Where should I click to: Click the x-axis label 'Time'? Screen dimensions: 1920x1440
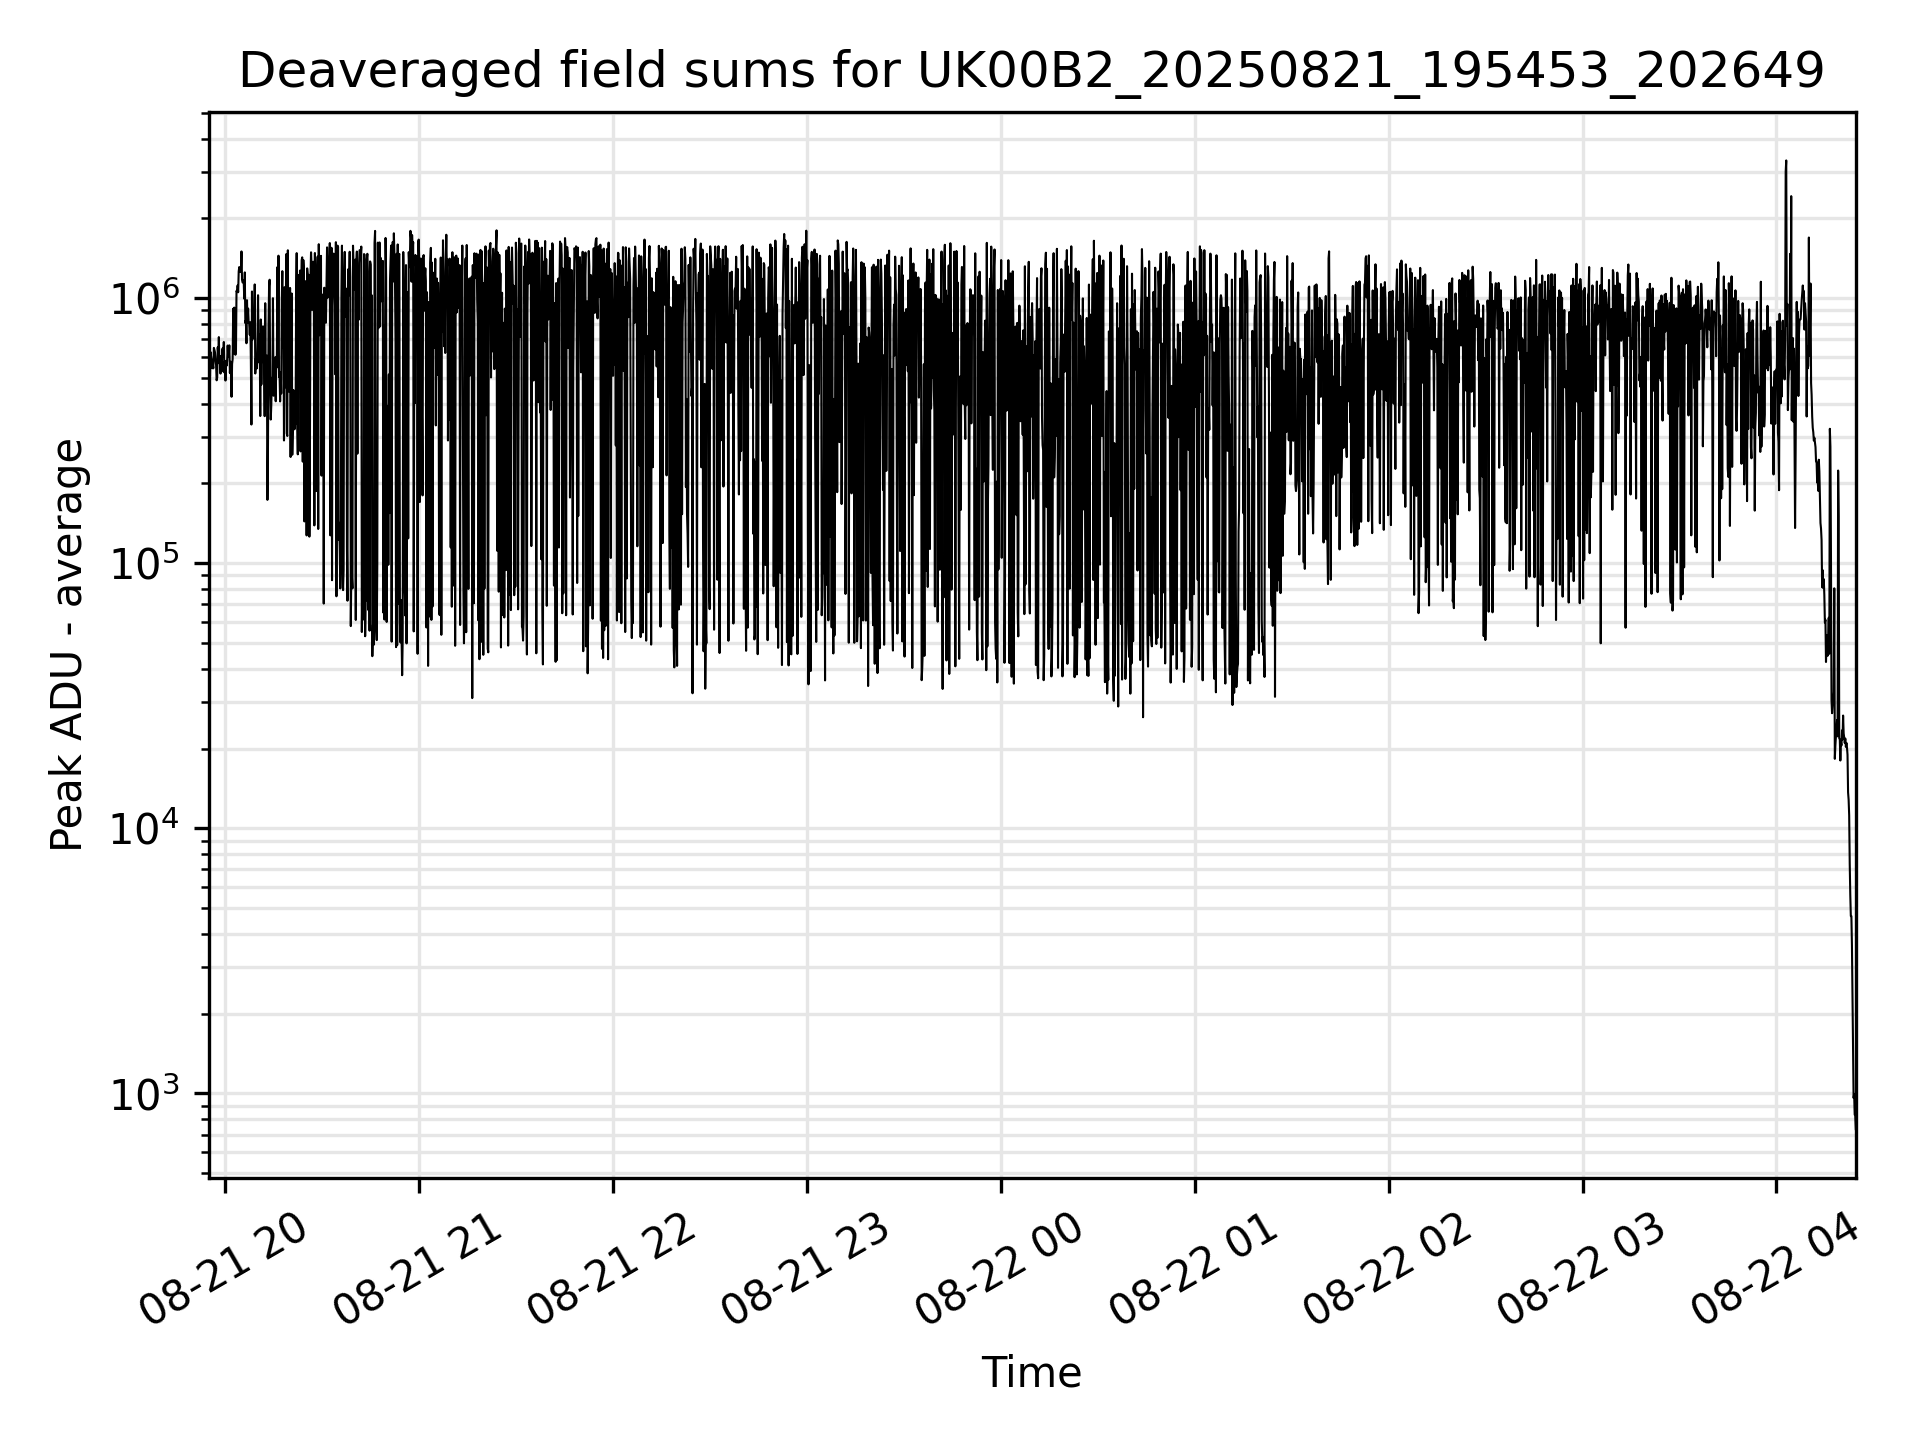(1031, 1373)
